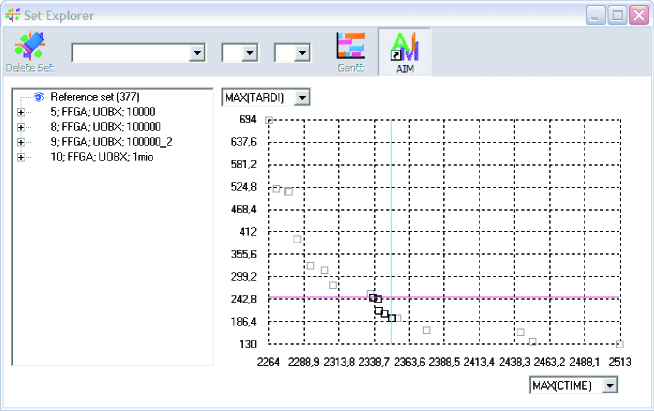Expand the '10; FFGA; UOBX; 1mio' node
Viewport: 654px width, 411px height.
(x=20, y=157)
